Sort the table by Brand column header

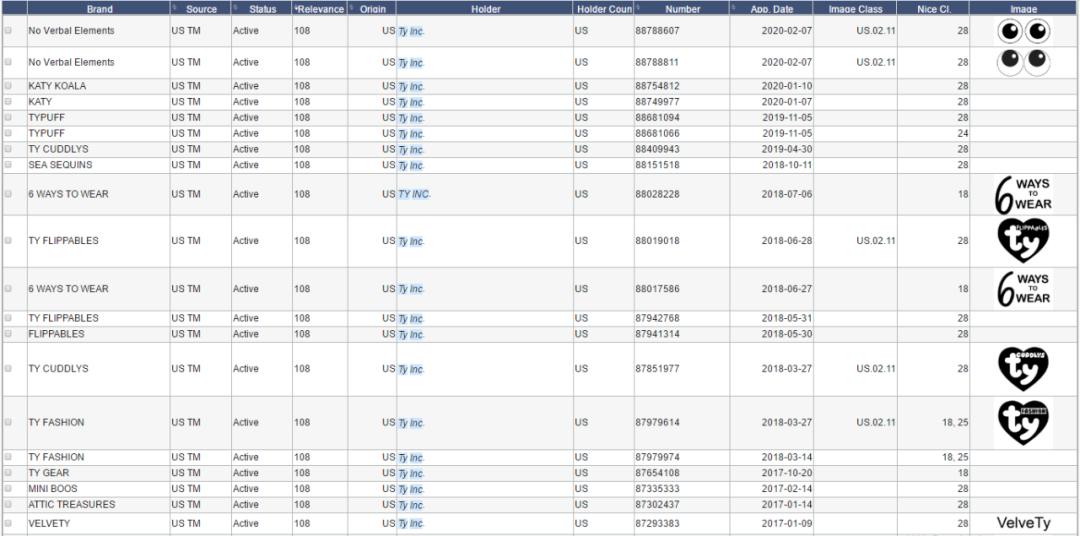100,9
